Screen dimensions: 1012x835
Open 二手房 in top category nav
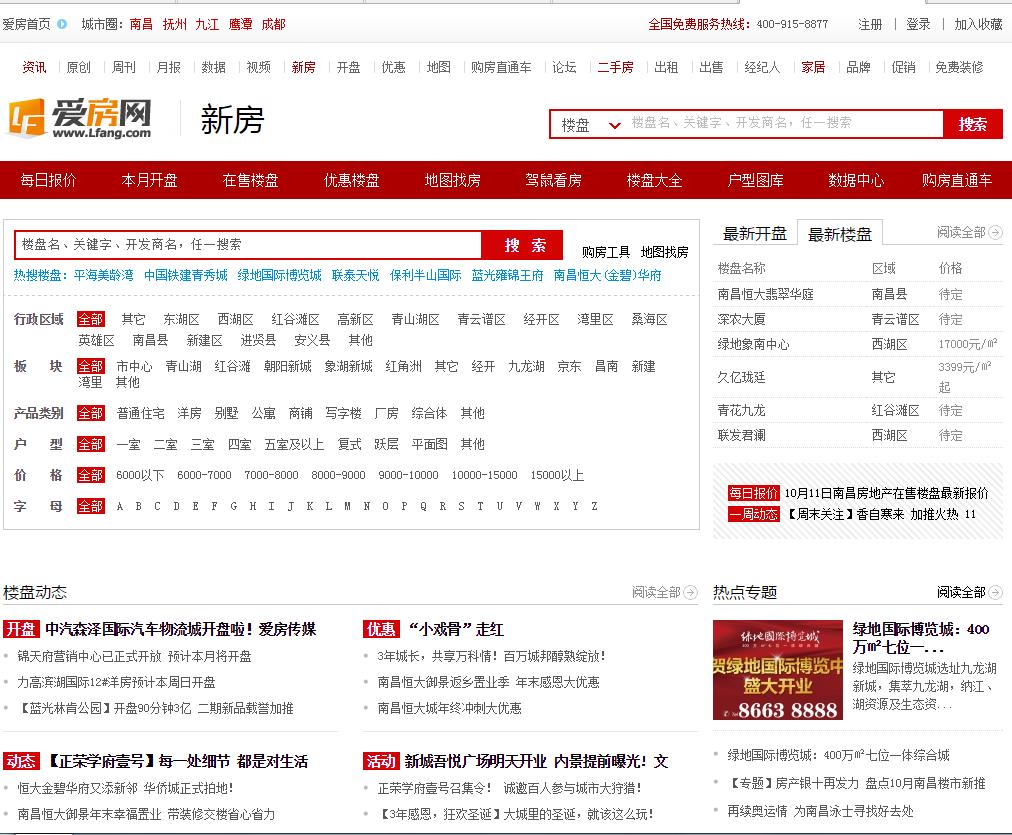[x=615, y=67]
